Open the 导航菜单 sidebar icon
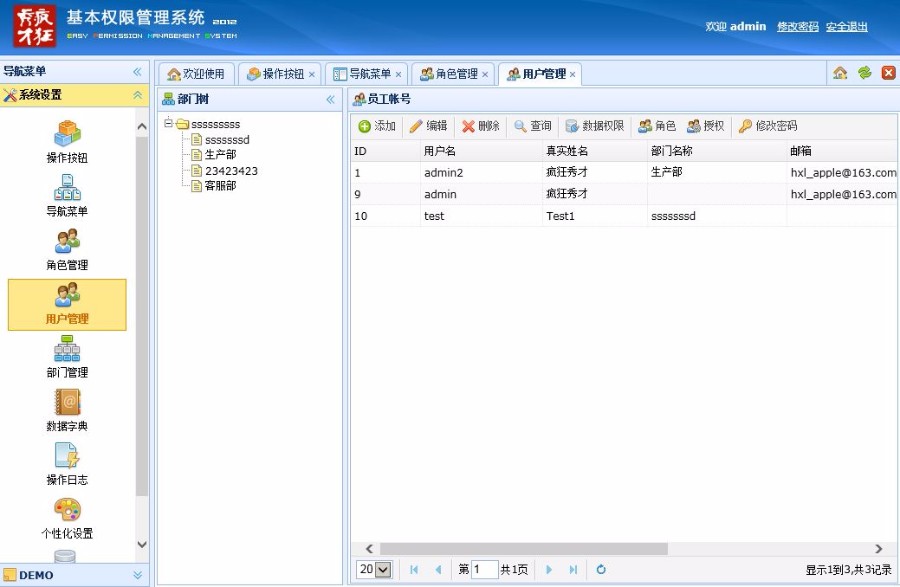Screen dimensions: 900x587 tap(67, 196)
